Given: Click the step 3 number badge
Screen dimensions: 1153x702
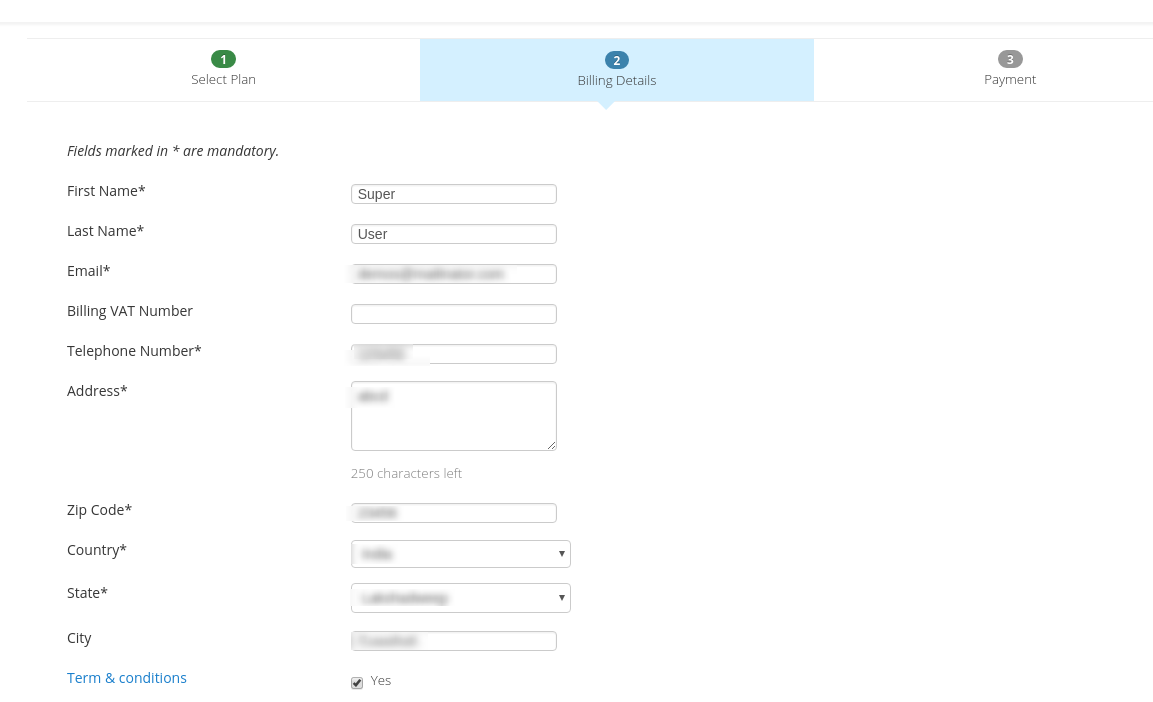Looking at the screenshot, I should (x=1010, y=59).
